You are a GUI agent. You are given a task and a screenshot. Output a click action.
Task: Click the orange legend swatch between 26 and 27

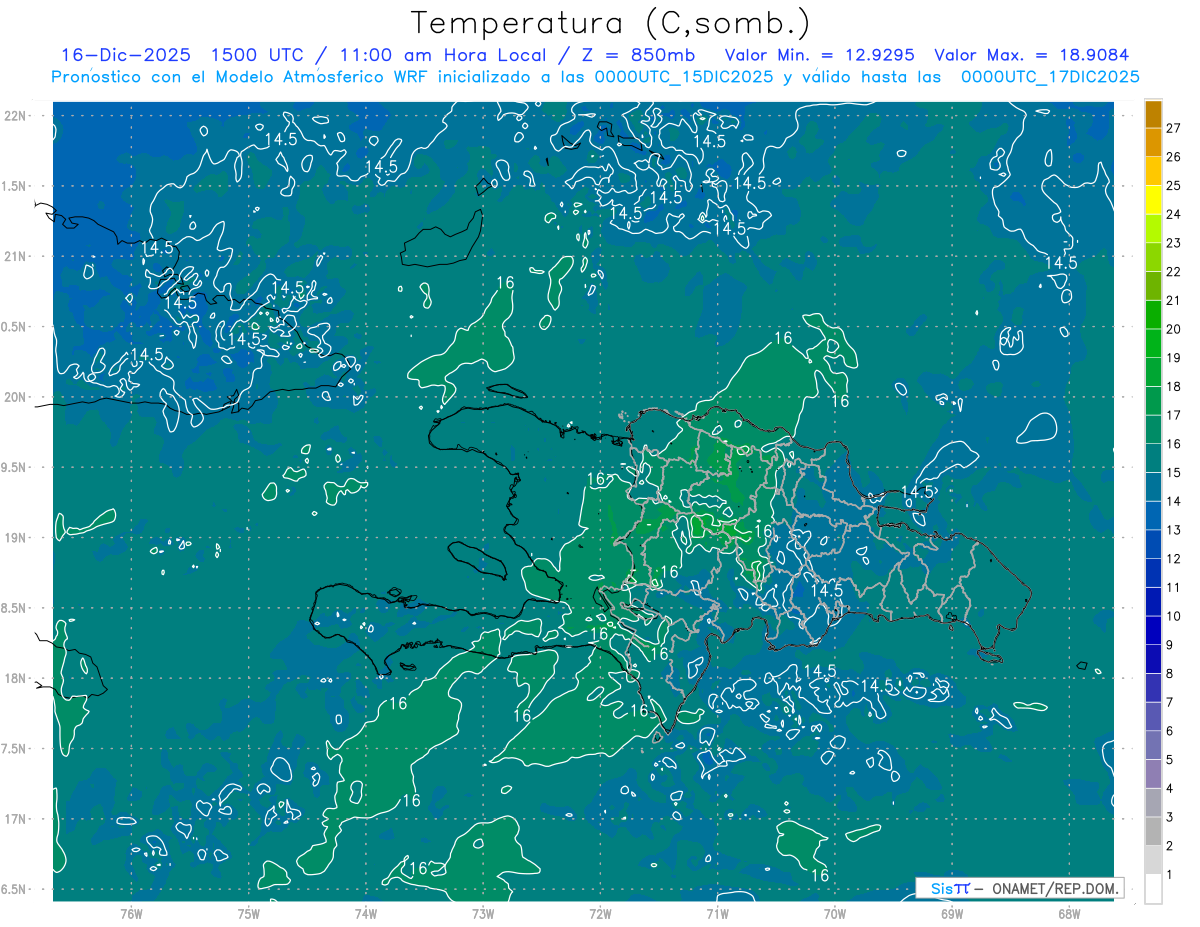pos(1153,142)
